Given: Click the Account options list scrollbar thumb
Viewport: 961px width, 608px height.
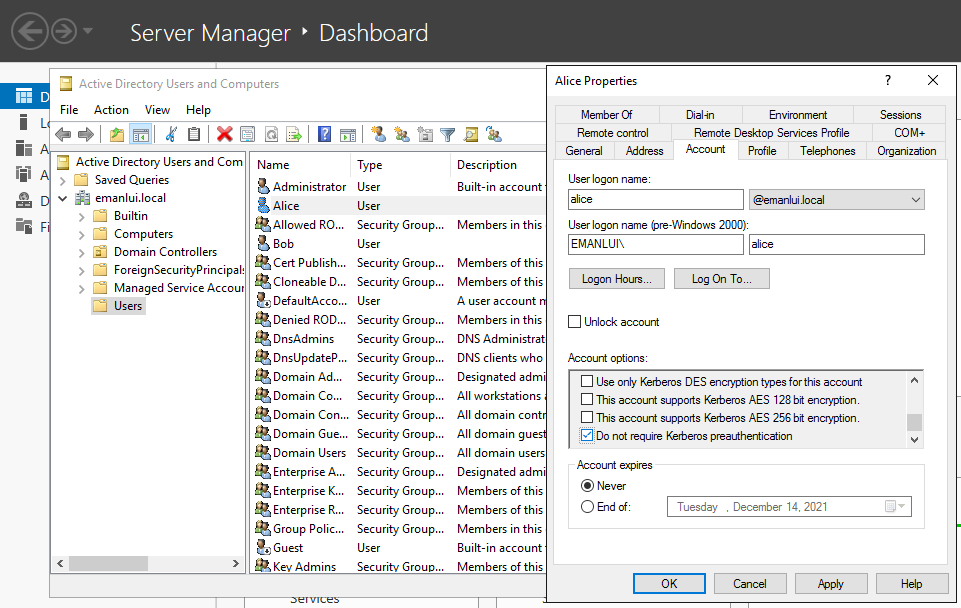Looking at the screenshot, I should [914, 421].
